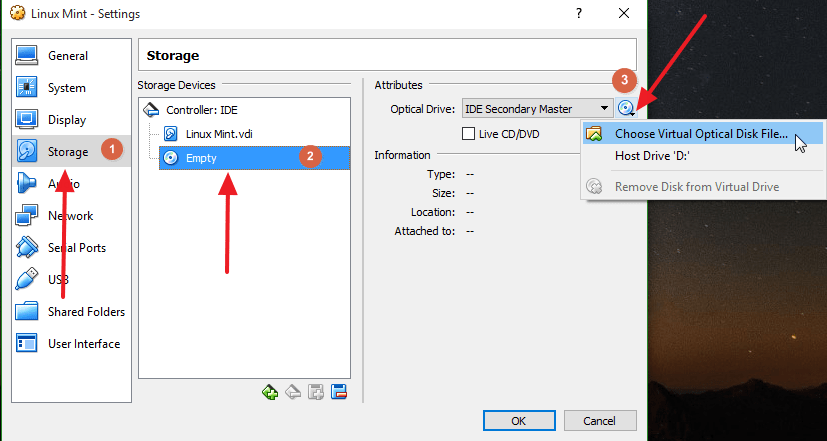Click the General monitor icon
The height and width of the screenshot is (441, 827).
pos(26,55)
